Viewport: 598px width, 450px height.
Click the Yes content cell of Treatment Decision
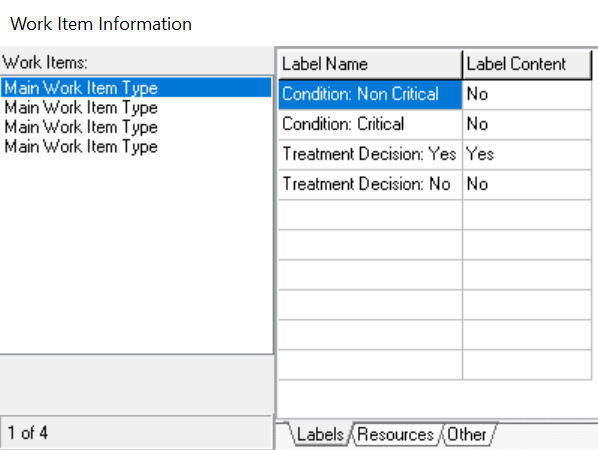527,154
